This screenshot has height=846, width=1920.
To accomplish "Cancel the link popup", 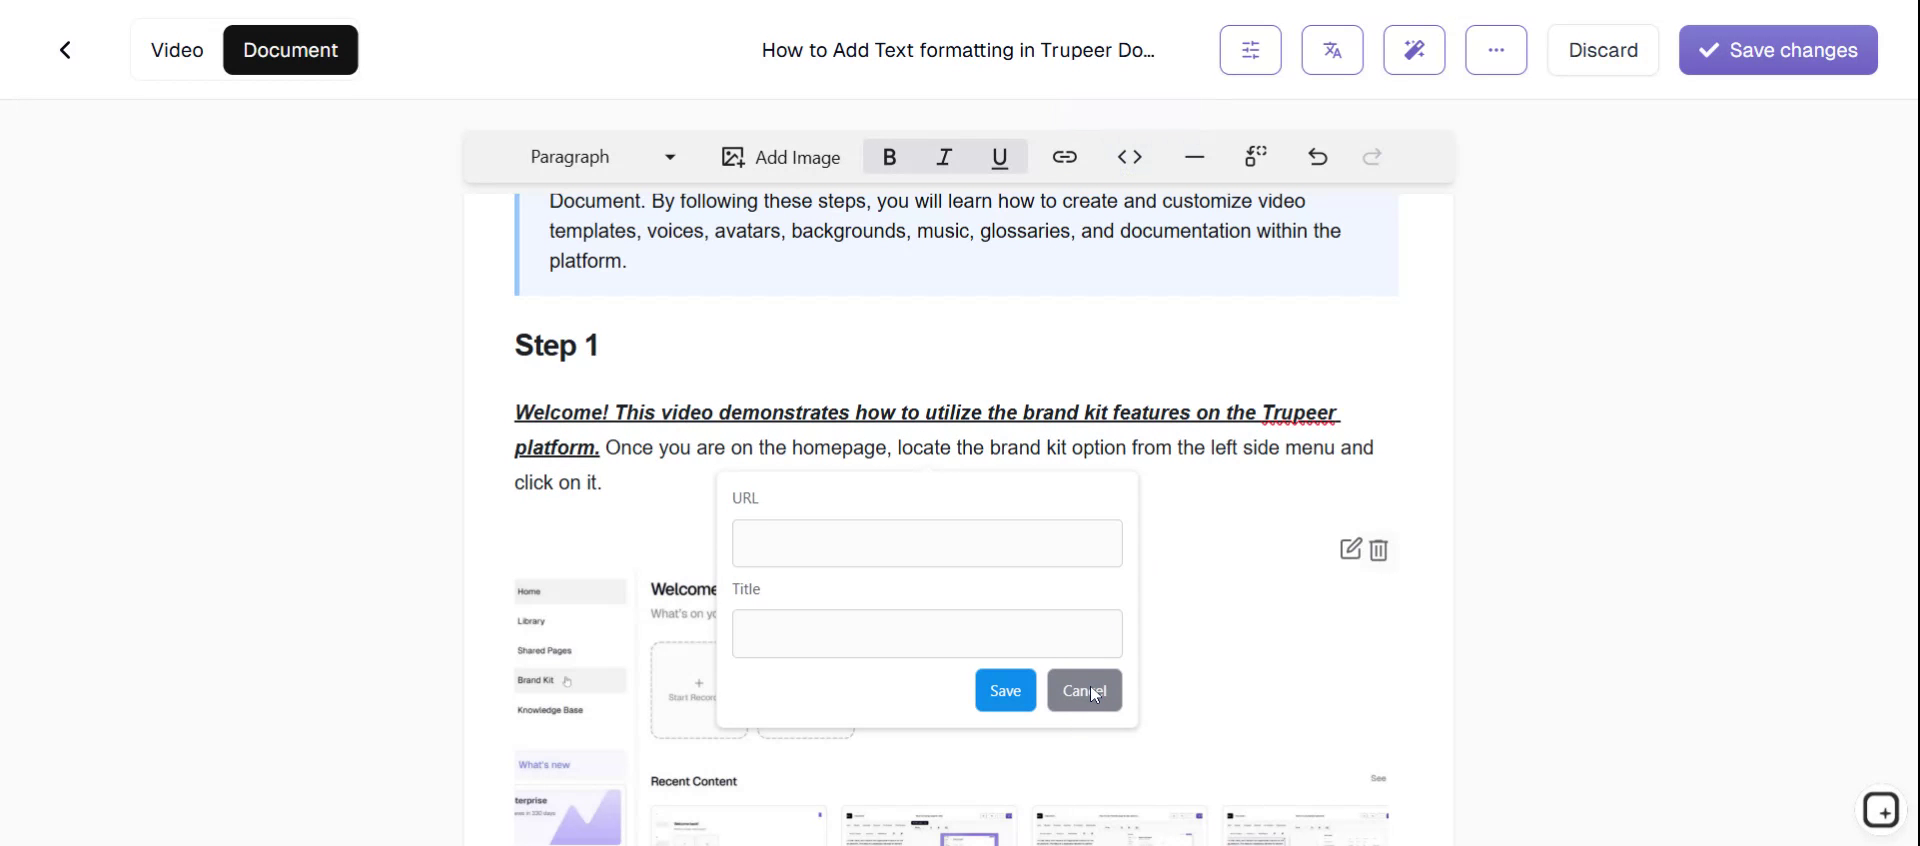I will point(1084,690).
